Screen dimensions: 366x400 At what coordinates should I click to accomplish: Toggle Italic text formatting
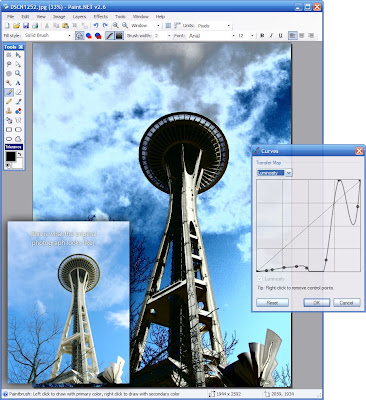pos(271,35)
